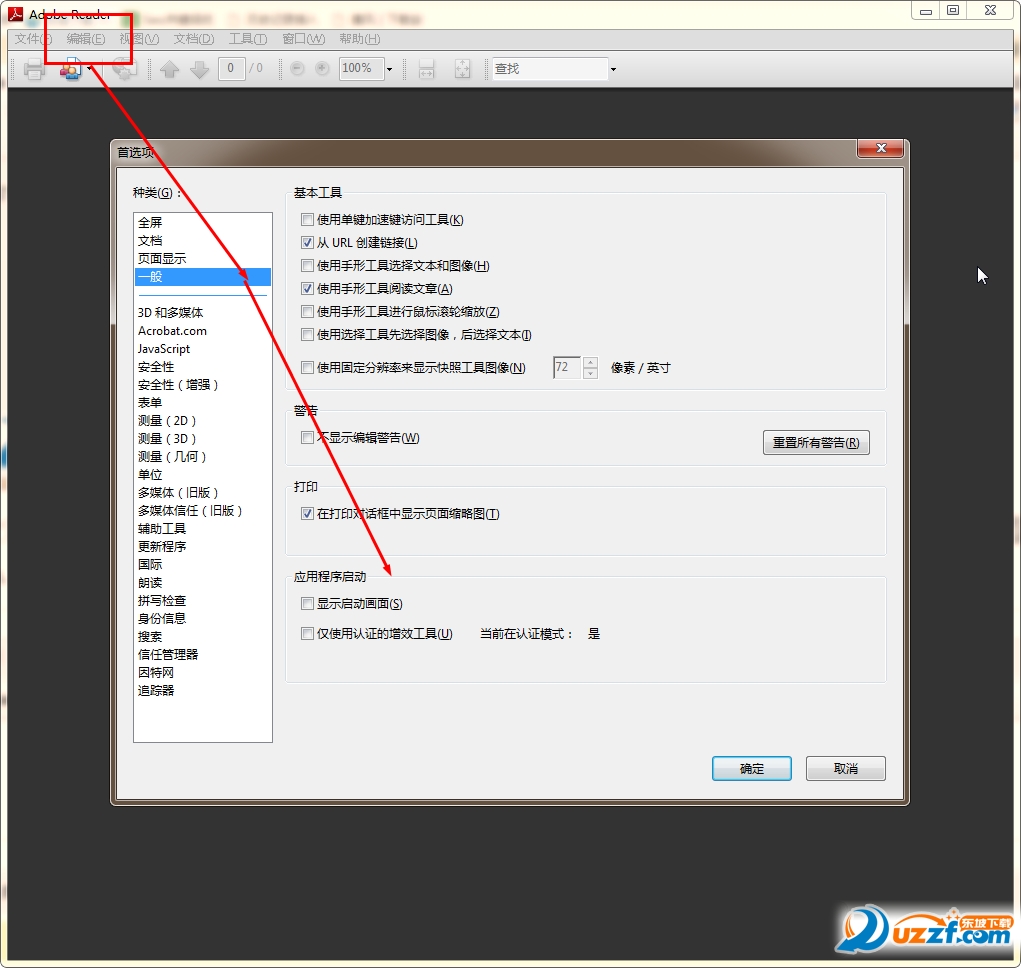The height and width of the screenshot is (968, 1021).
Task: Open the 文档 menu
Action: [193, 39]
